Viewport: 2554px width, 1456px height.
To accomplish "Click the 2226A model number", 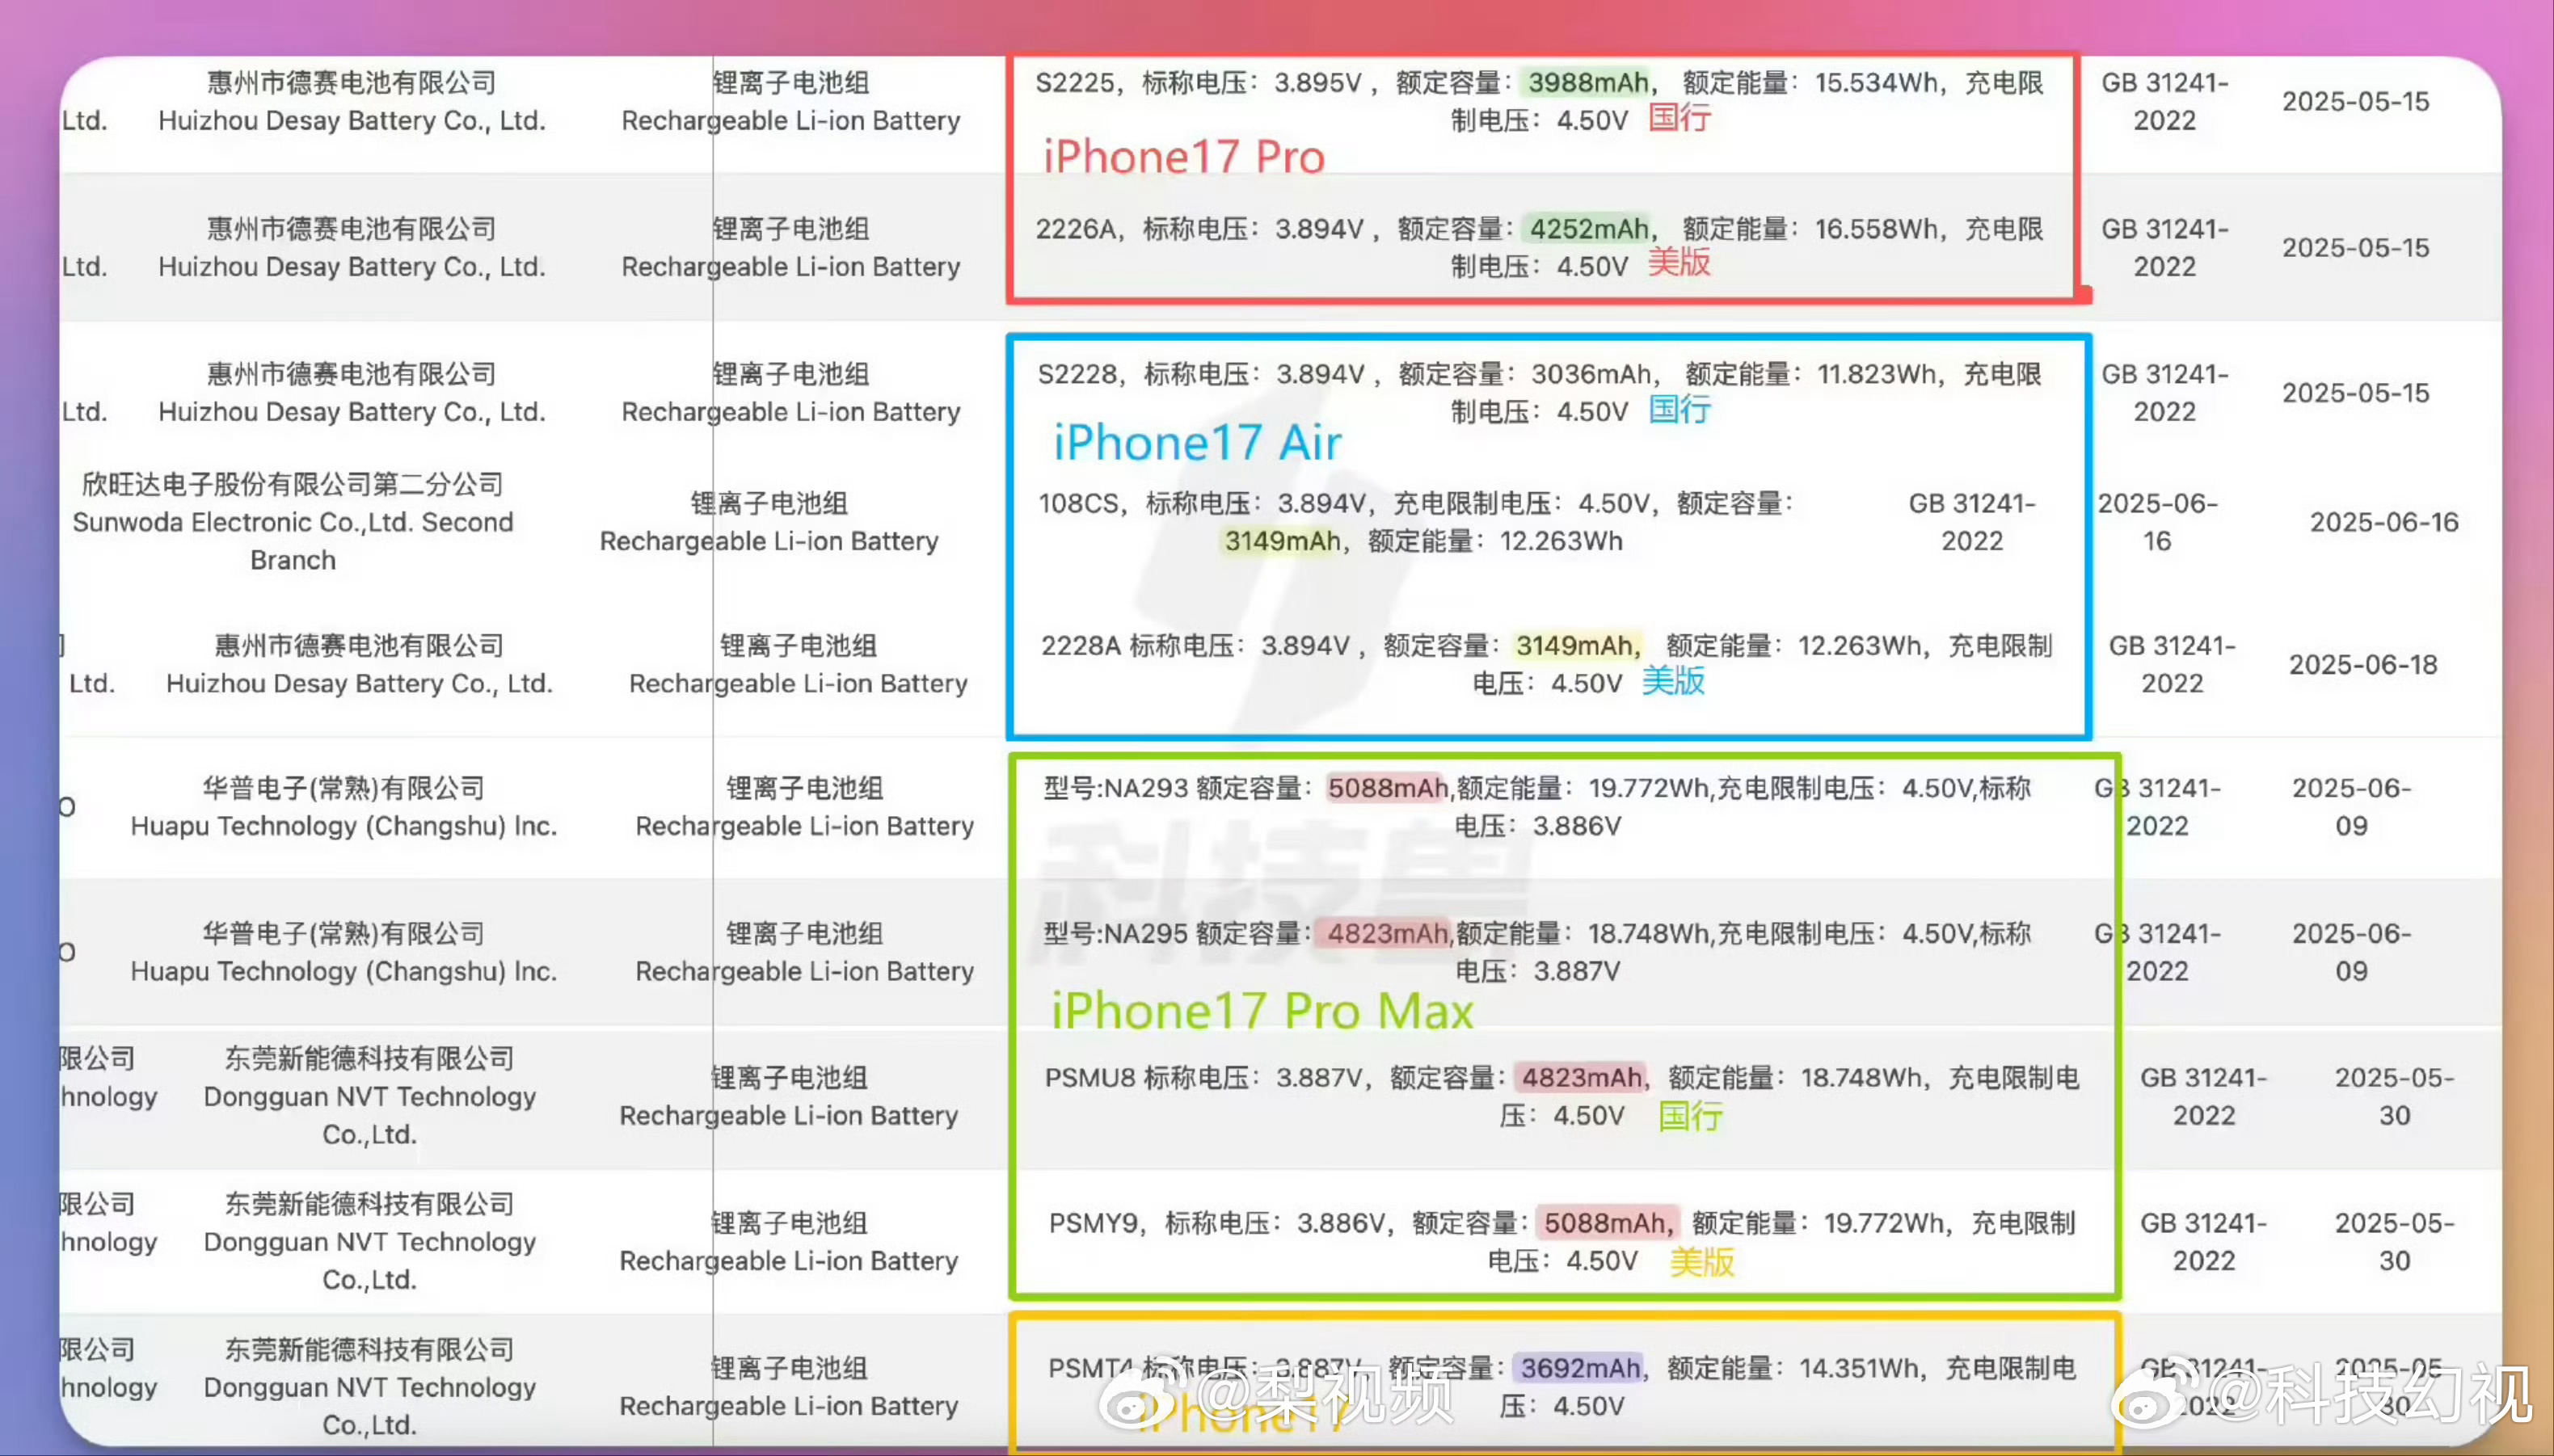I will pyautogui.click(x=1075, y=229).
